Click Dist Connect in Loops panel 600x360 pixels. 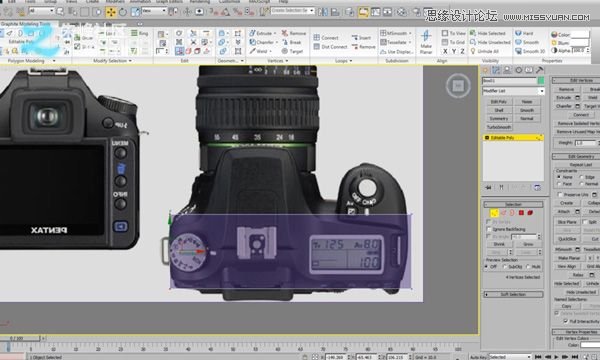click(330, 47)
